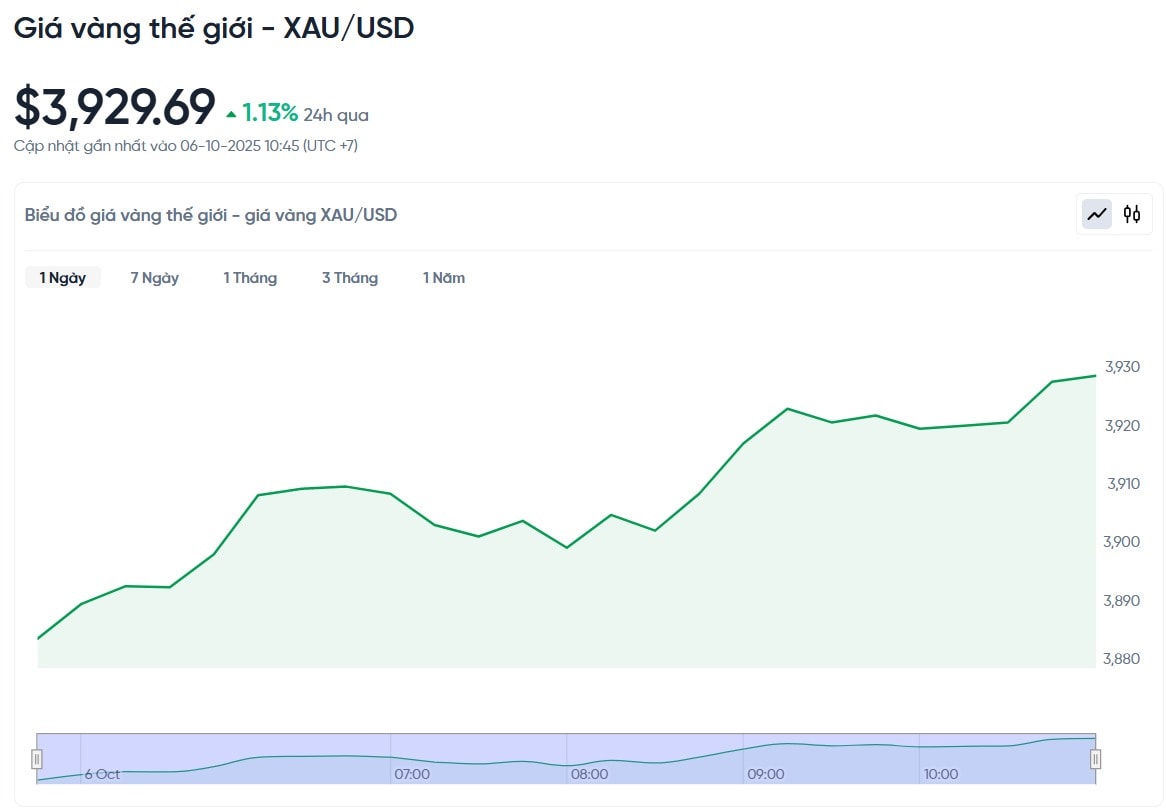Click the 08:00 marker in navigator

[x=589, y=774]
